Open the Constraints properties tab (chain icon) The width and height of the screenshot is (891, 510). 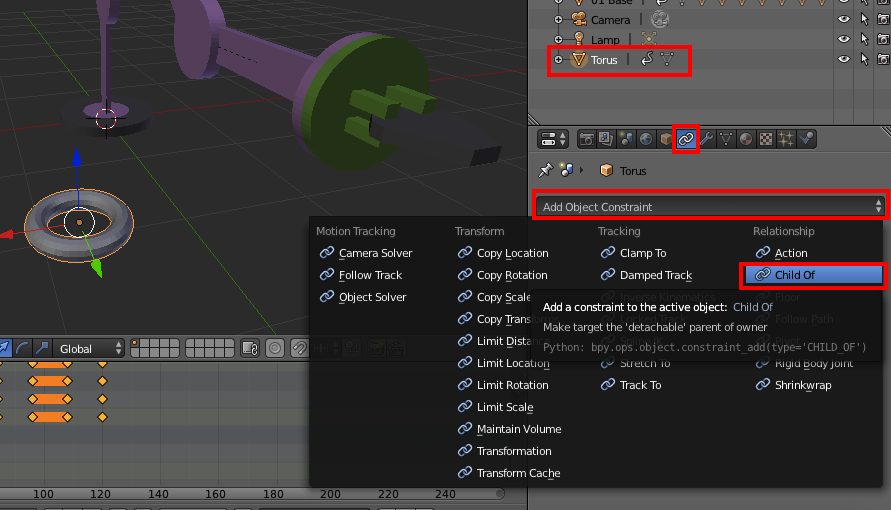686,139
